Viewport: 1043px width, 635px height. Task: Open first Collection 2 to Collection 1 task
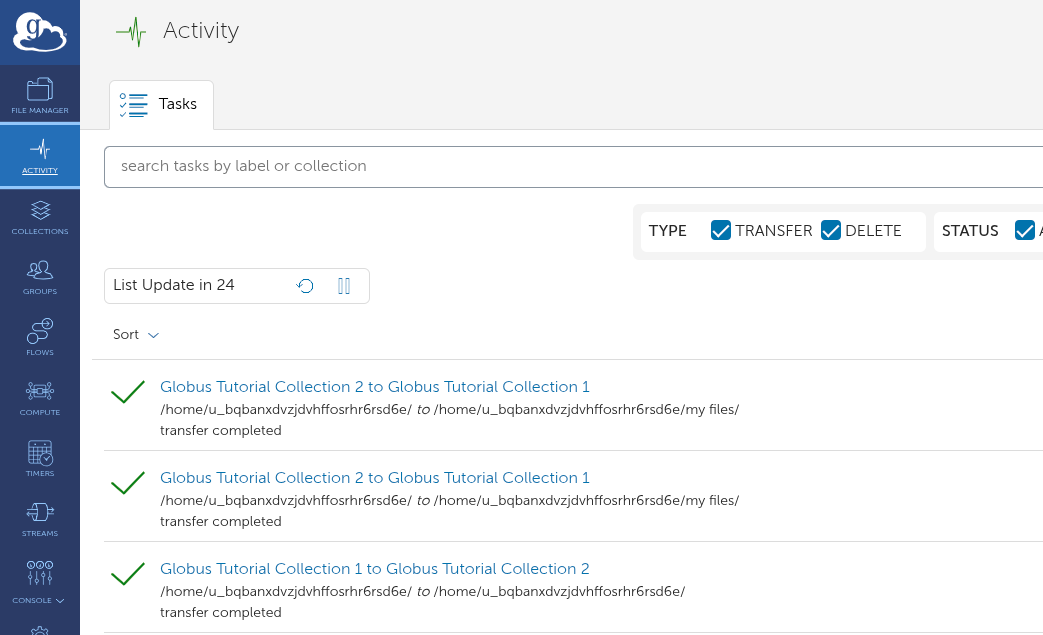374,387
